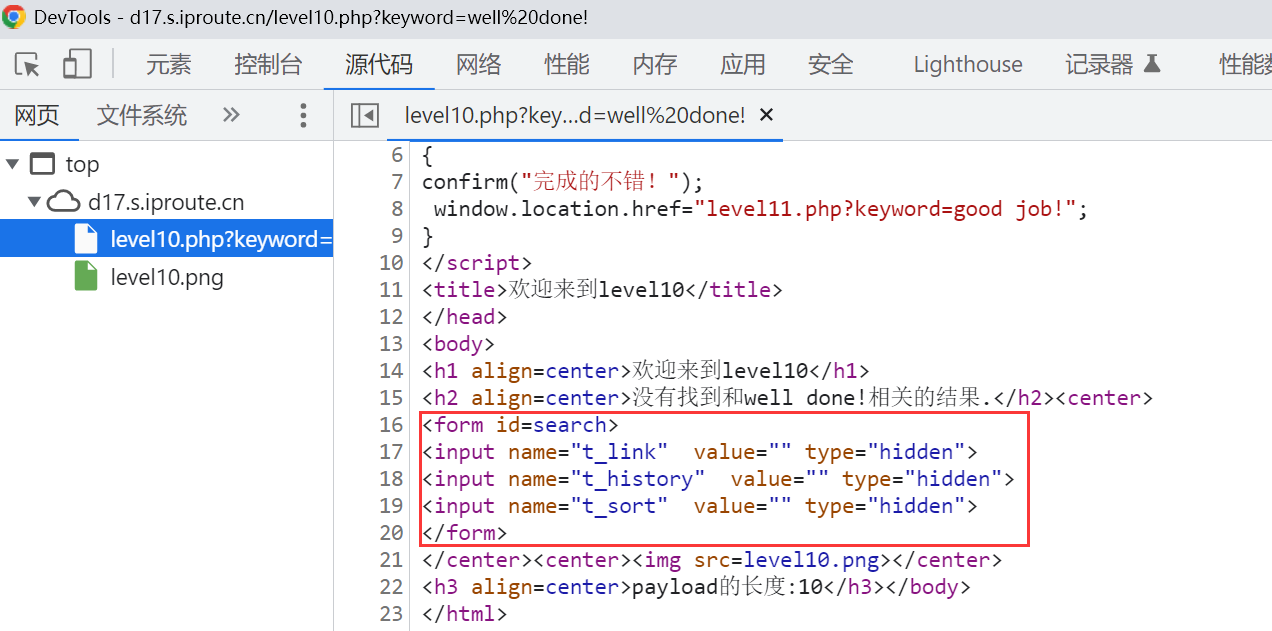Click line number 16 in the gutter
The width and height of the screenshot is (1272, 631).
392,425
